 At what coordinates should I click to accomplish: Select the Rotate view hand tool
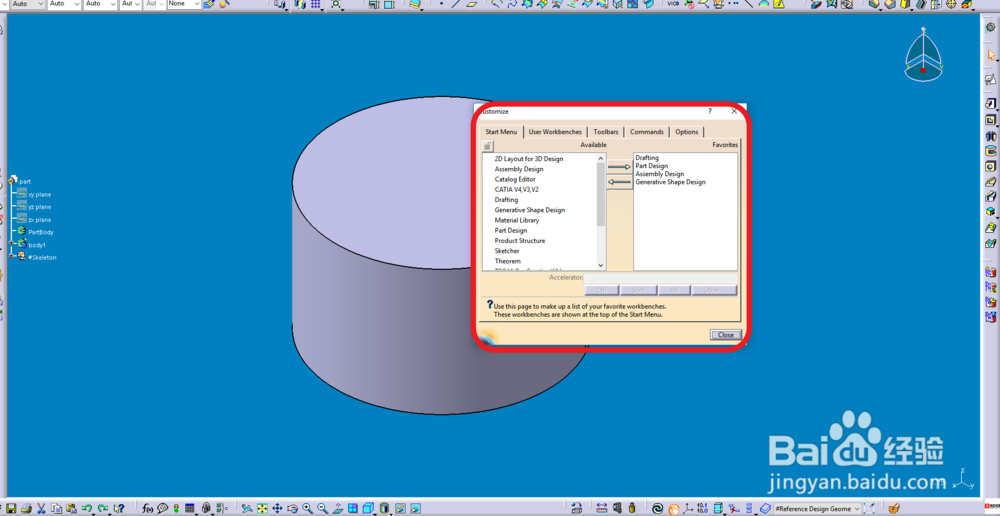pyautogui.click(x=292, y=508)
